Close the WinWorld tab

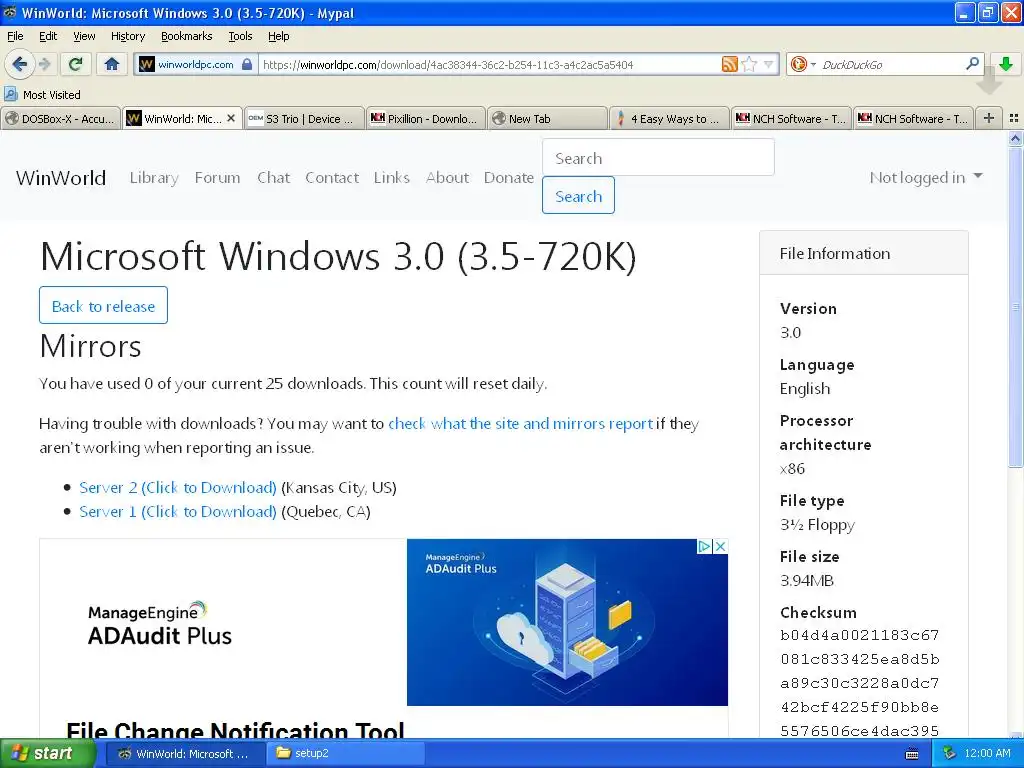pyautogui.click(x=231, y=118)
